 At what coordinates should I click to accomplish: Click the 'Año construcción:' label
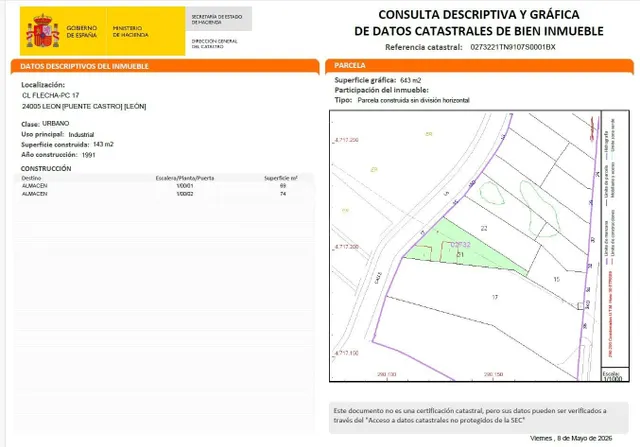(49, 155)
